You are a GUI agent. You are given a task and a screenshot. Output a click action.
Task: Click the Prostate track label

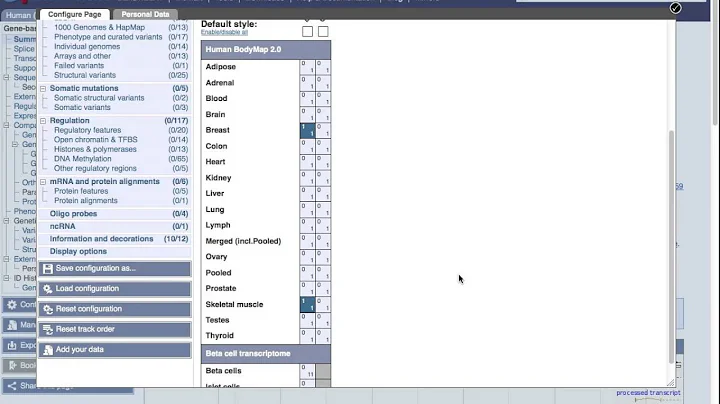[x=221, y=288]
